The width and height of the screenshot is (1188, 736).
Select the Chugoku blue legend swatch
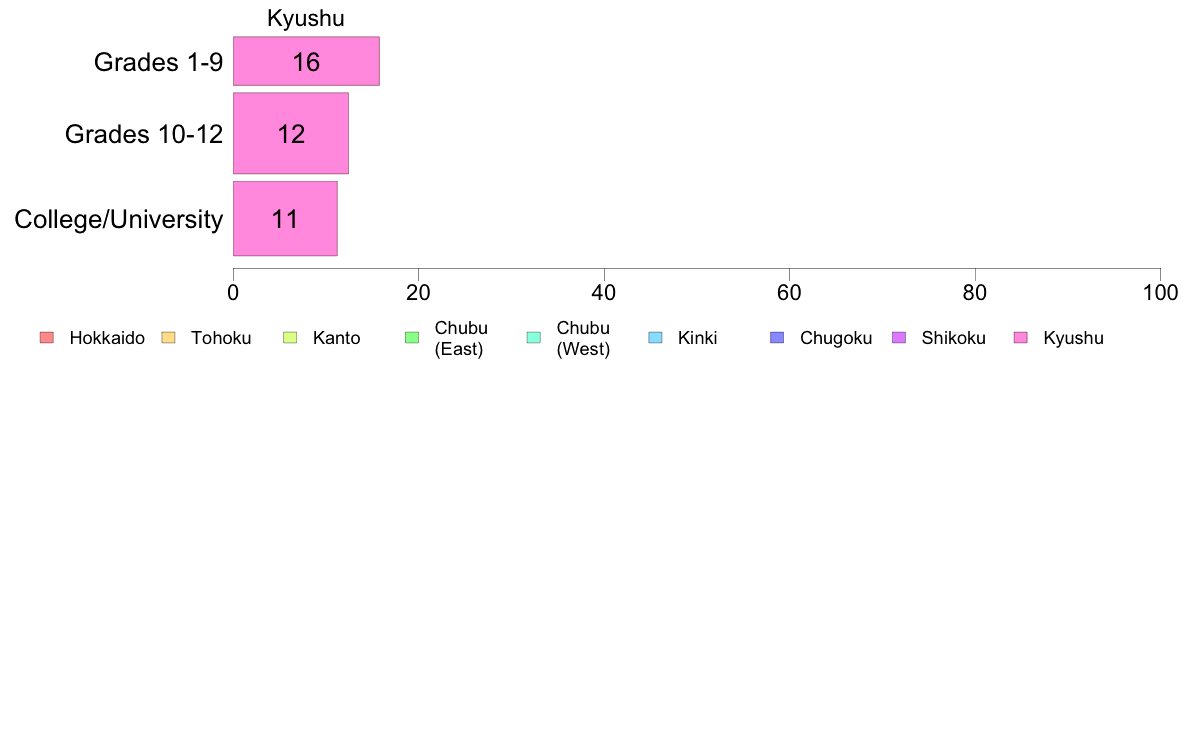pyautogui.click(x=777, y=338)
